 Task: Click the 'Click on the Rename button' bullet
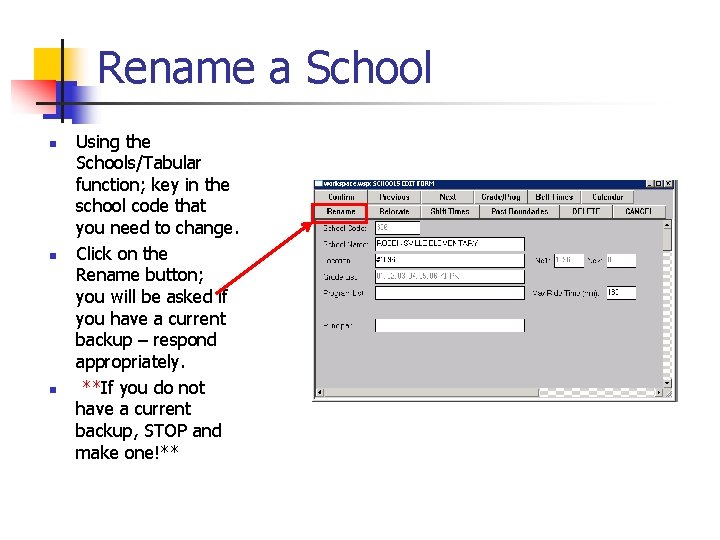pos(152,308)
